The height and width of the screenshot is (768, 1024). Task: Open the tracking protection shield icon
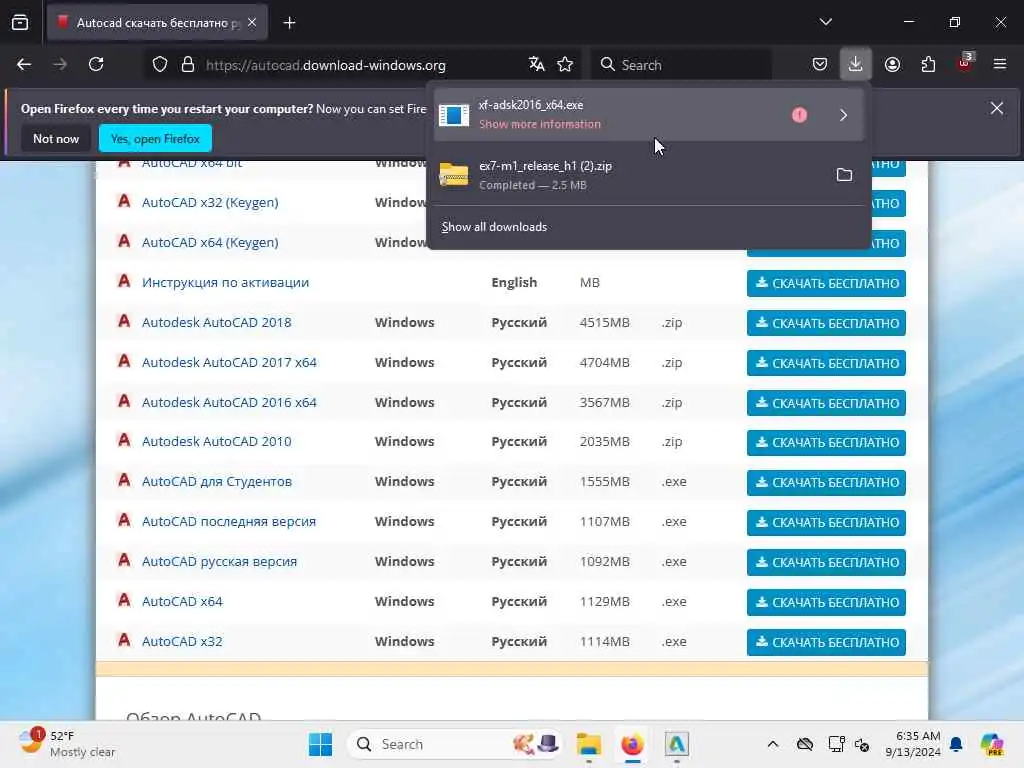(x=160, y=65)
